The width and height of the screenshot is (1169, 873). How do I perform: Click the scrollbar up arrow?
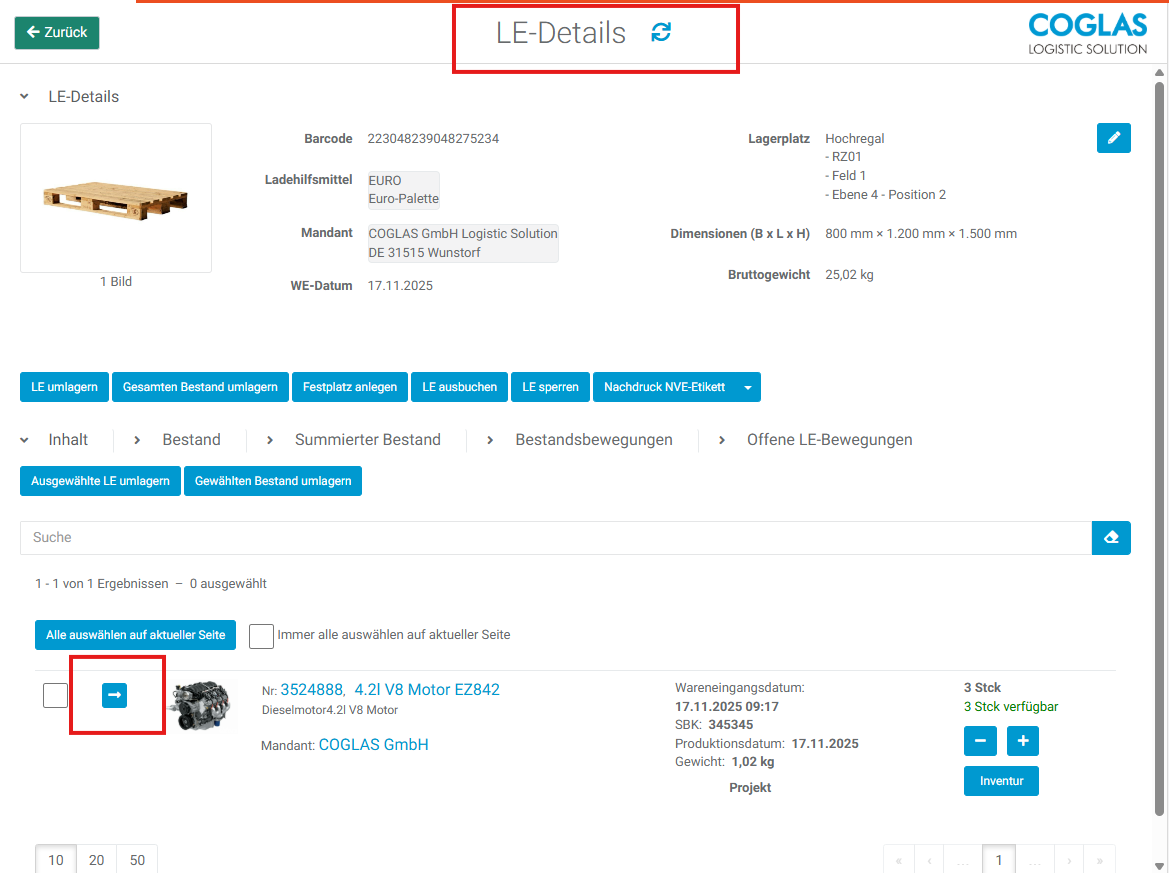1159,72
